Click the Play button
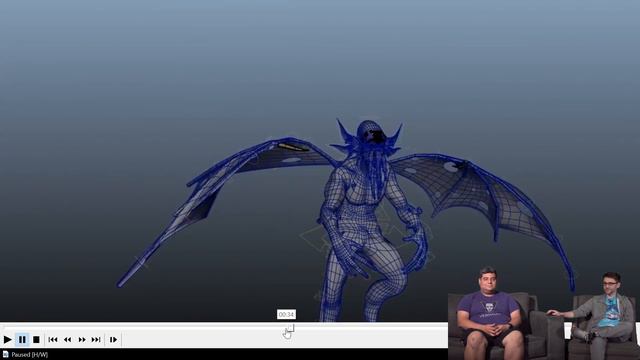The width and height of the screenshot is (640, 360). [7, 339]
